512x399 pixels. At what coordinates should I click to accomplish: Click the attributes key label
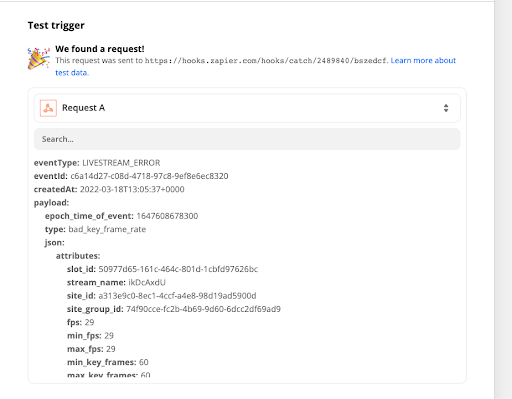click(78, 256)
